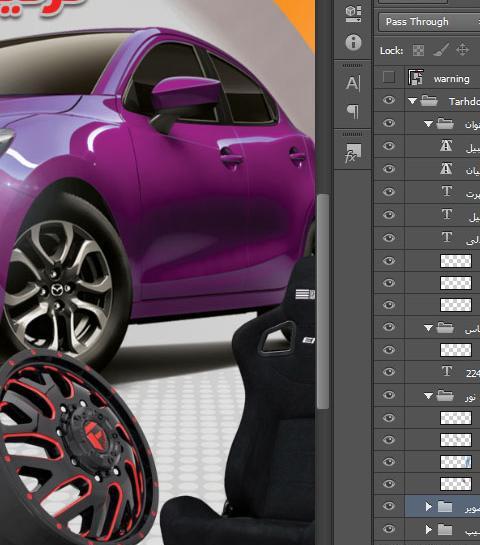Click the اس group's open-folder icon
Screen dimensions: 480x545
pos(445,327)
